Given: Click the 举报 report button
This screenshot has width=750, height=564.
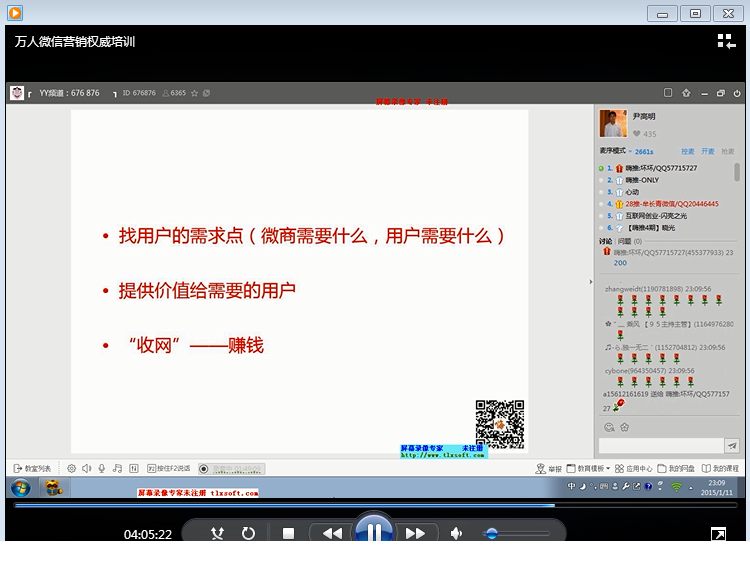Looking at the screenshot, I should click(548, 469).
